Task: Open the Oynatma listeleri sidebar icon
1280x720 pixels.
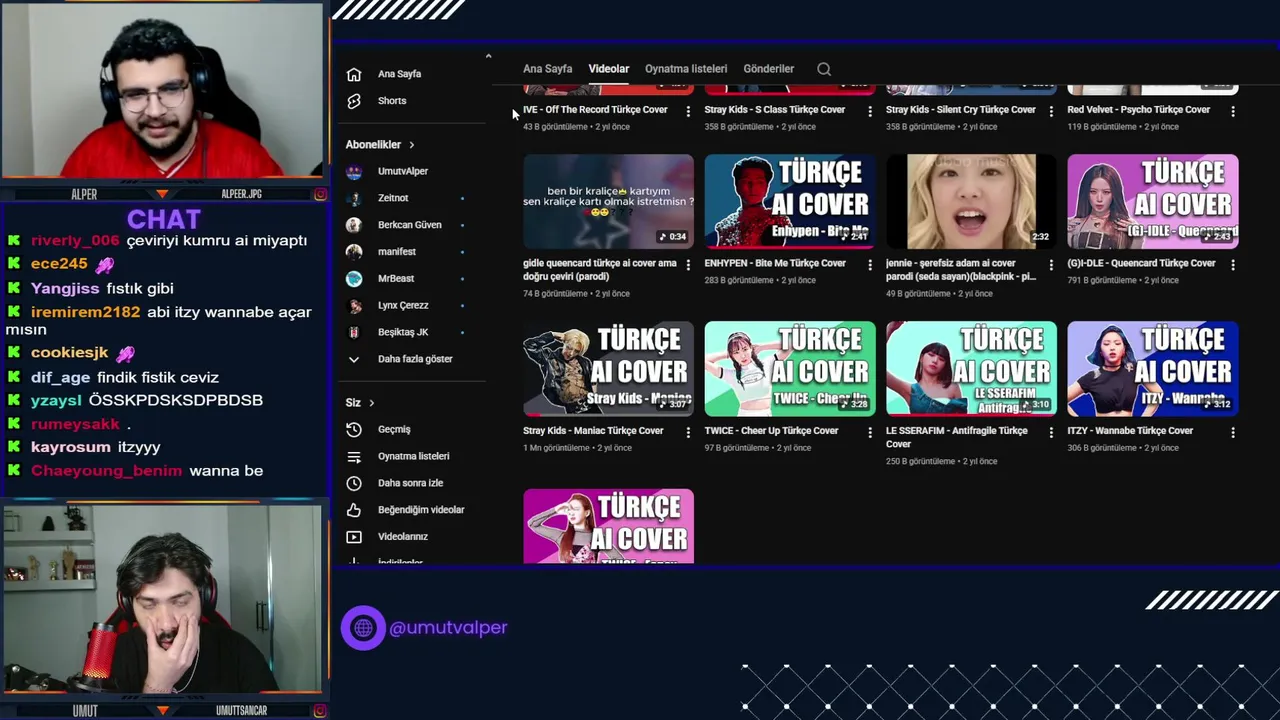Action: pyautogui.click(x=353, y=456)
